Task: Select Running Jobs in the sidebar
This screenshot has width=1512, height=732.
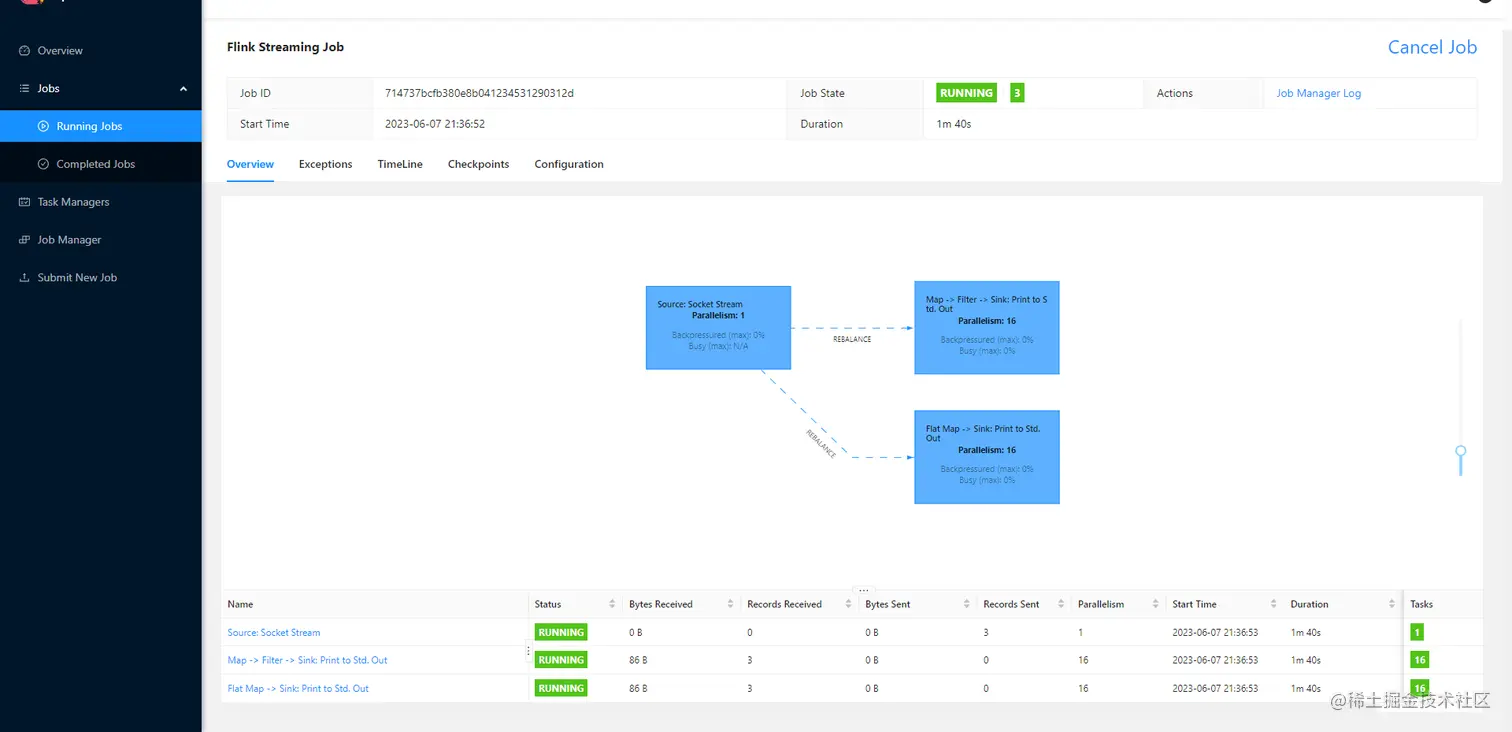Action: [x=100, y=126]
